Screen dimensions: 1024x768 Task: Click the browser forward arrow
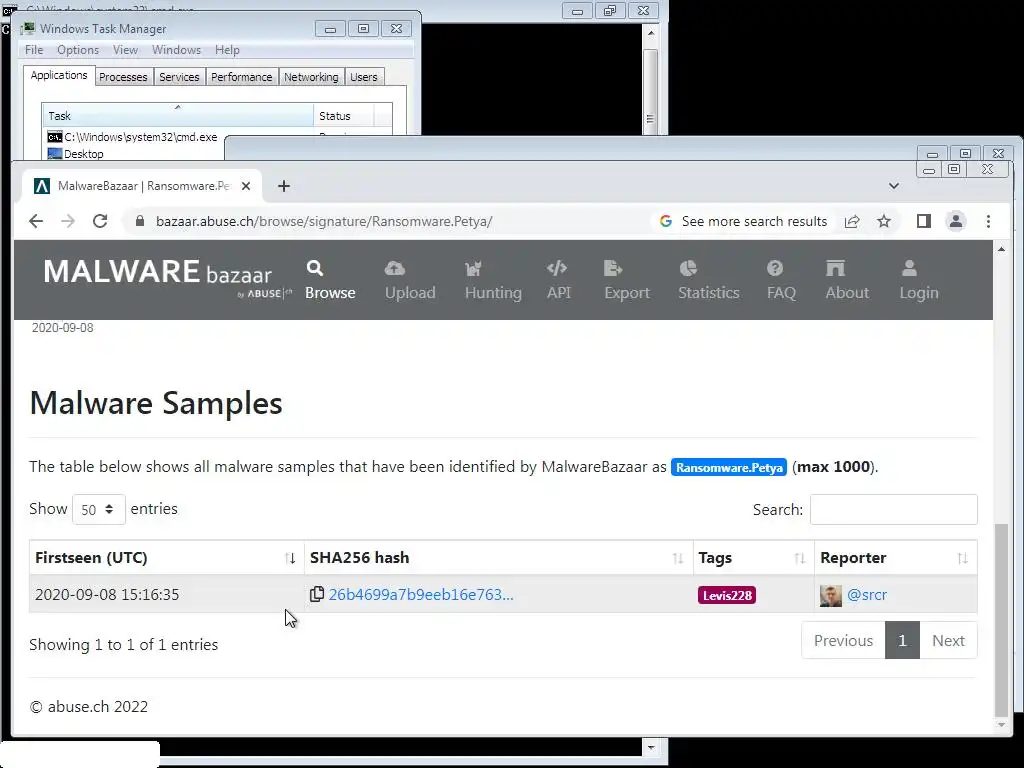pos(68,221)
